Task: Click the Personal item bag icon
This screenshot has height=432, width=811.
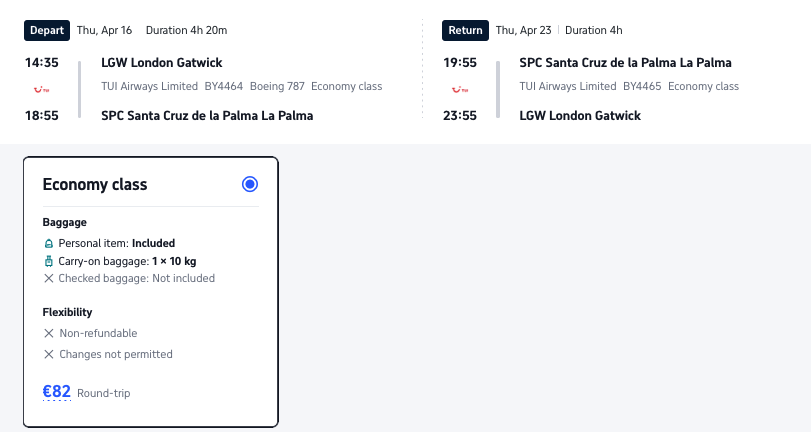Action: pyautogui.click(x=49, y=243)
